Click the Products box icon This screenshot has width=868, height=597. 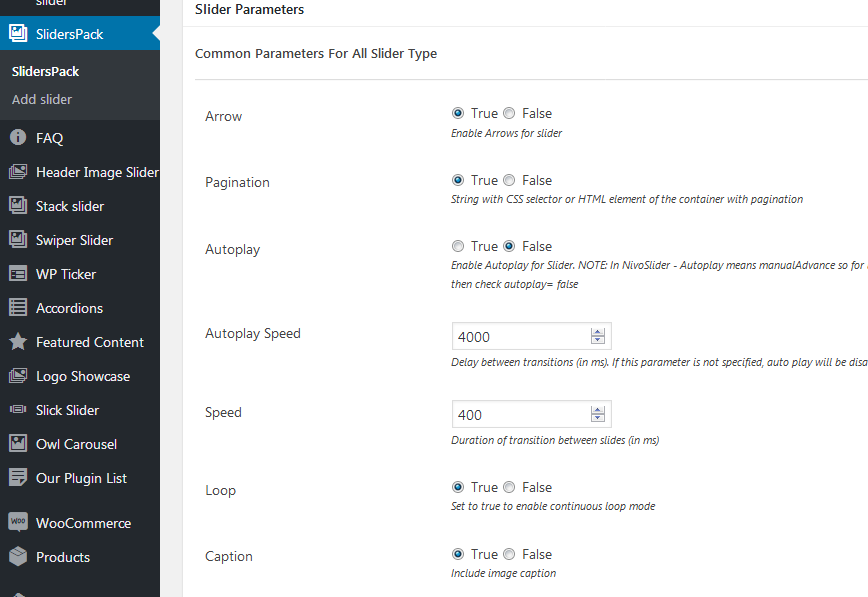[x=18, y=557]
